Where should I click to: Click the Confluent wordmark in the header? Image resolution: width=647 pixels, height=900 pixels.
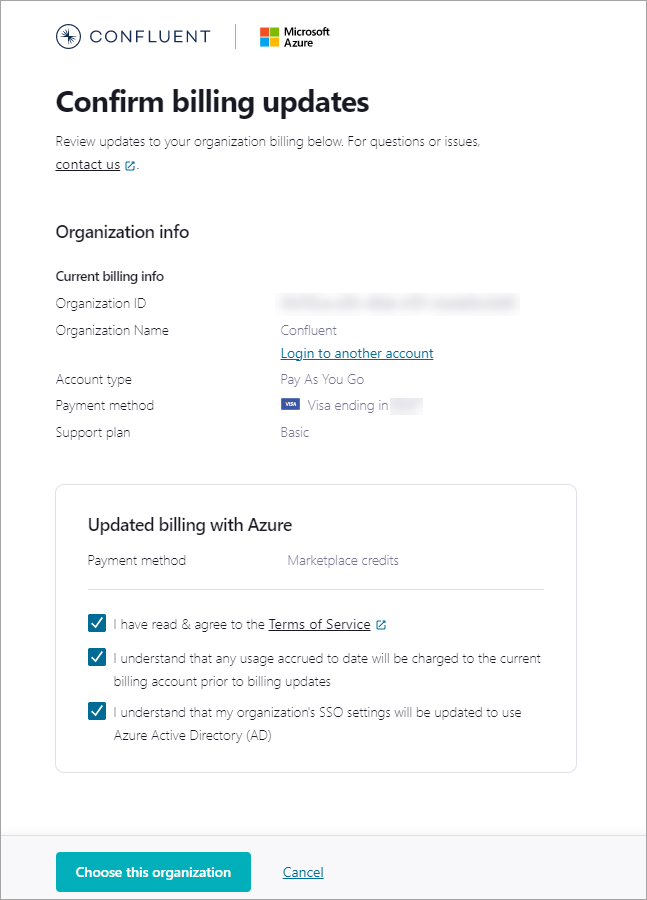coord(150,36)
